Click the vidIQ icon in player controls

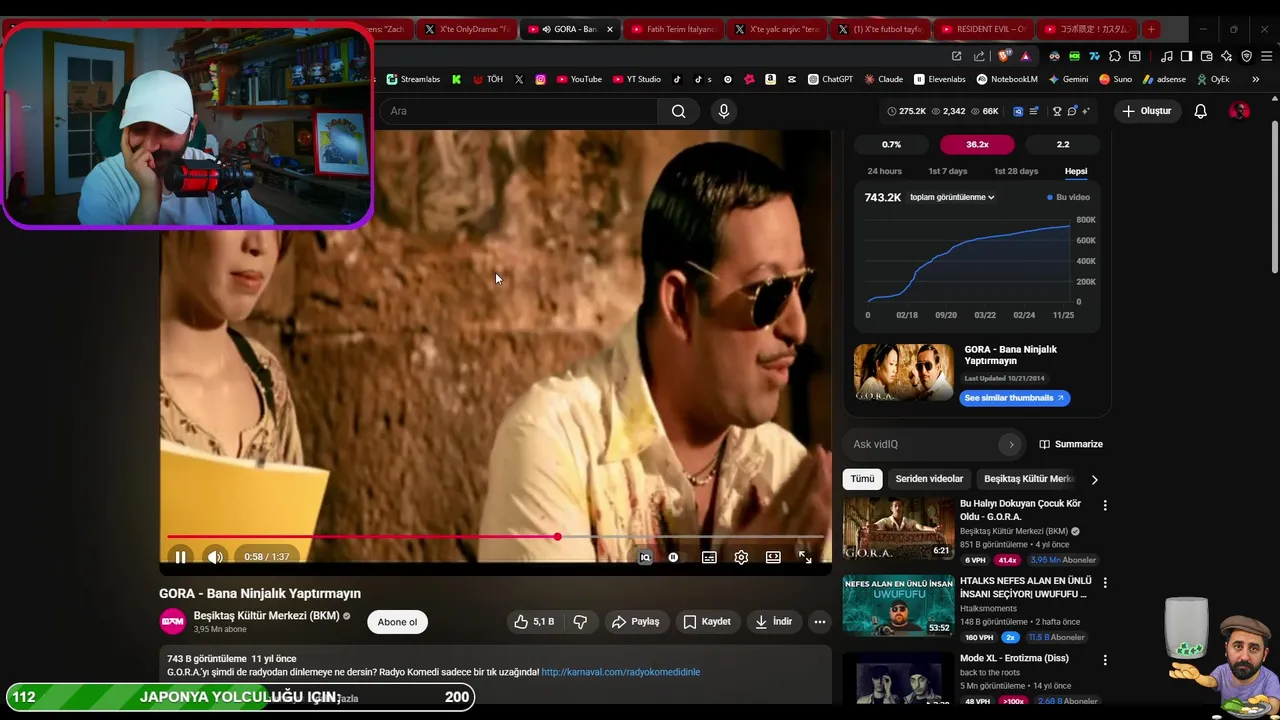point(645,557)
